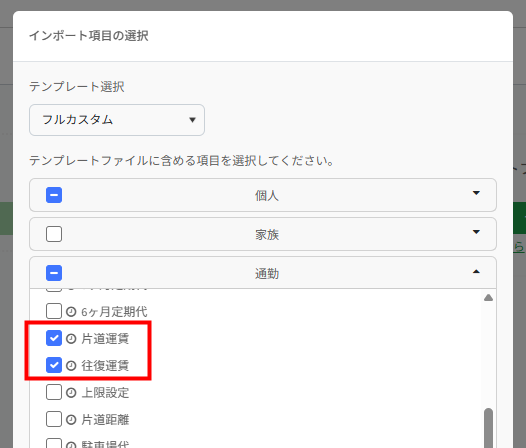Uncheck the 片道運賃 checkbox
This screenshot has width=526, height=448.
(x=54, y=338)
